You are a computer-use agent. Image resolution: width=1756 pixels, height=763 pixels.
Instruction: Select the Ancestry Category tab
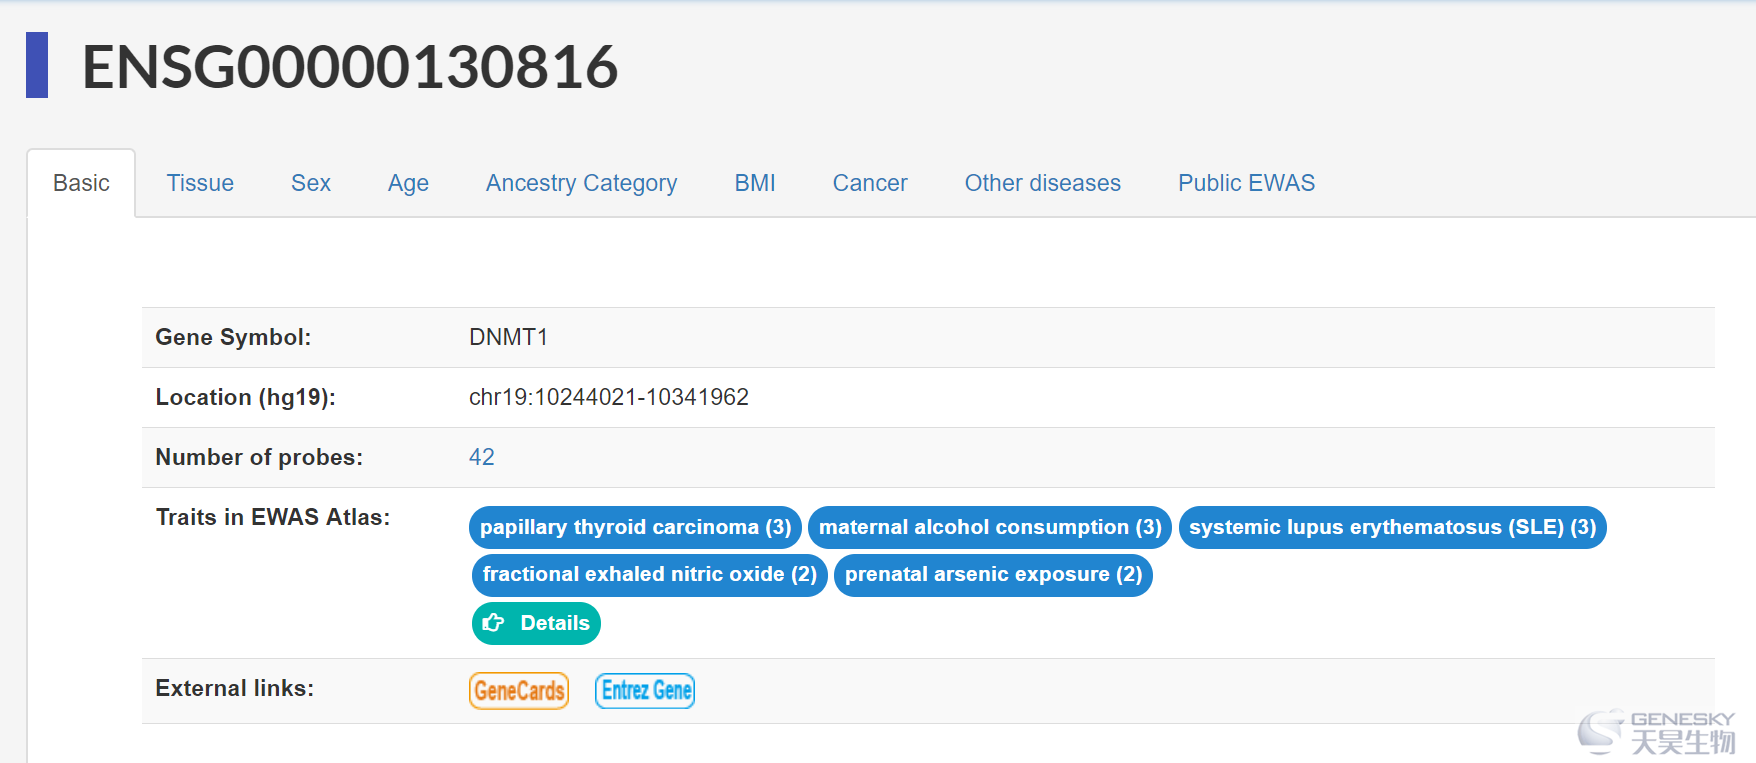582,183
